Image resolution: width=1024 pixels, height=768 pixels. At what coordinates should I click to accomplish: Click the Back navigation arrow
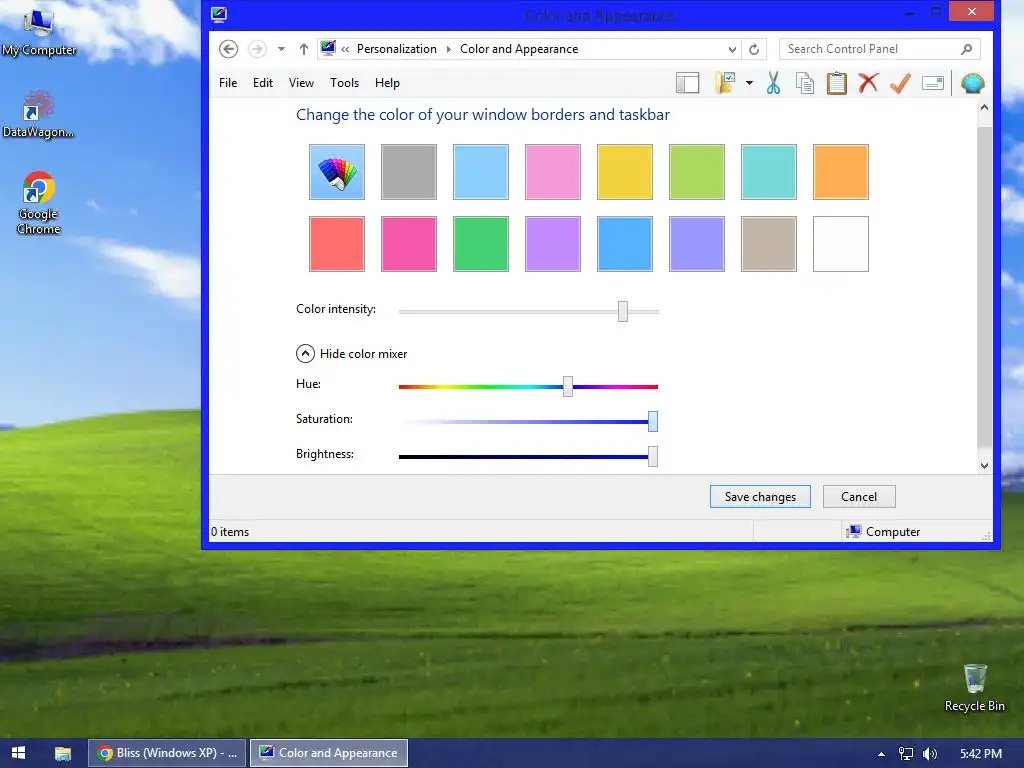[229, 49]
